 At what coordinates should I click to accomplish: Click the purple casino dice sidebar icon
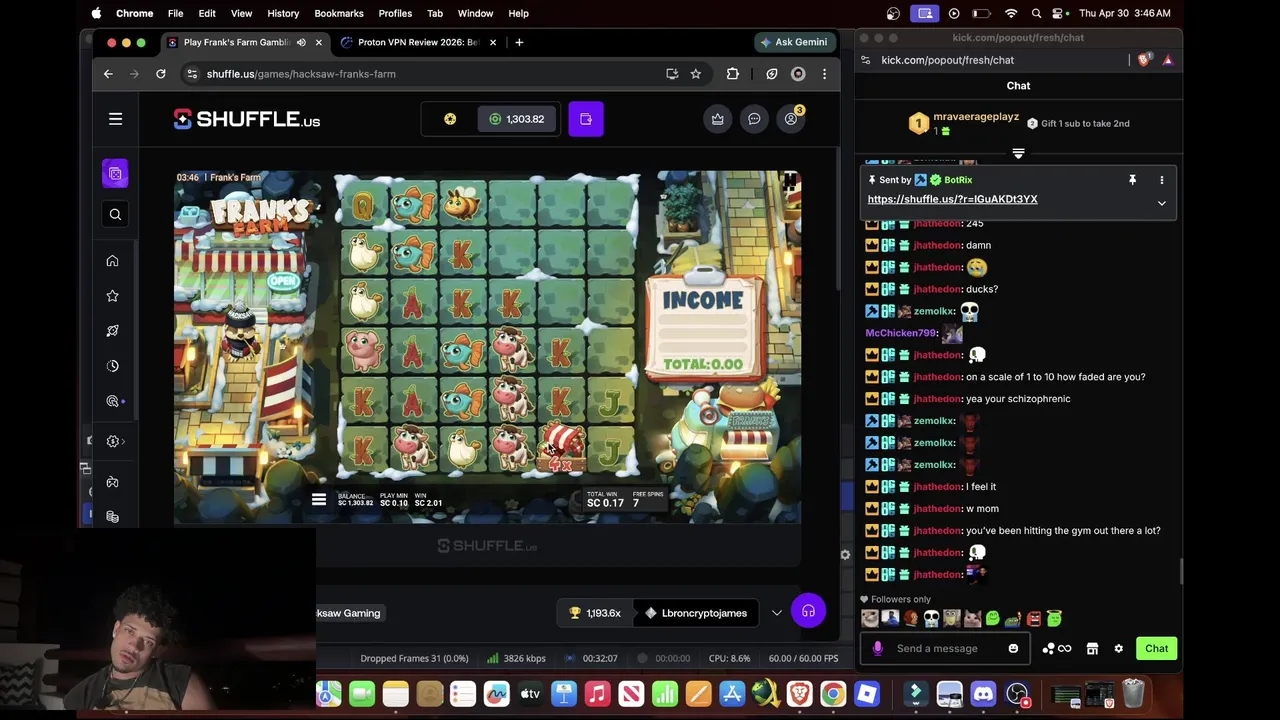click(x=115, y=174)
